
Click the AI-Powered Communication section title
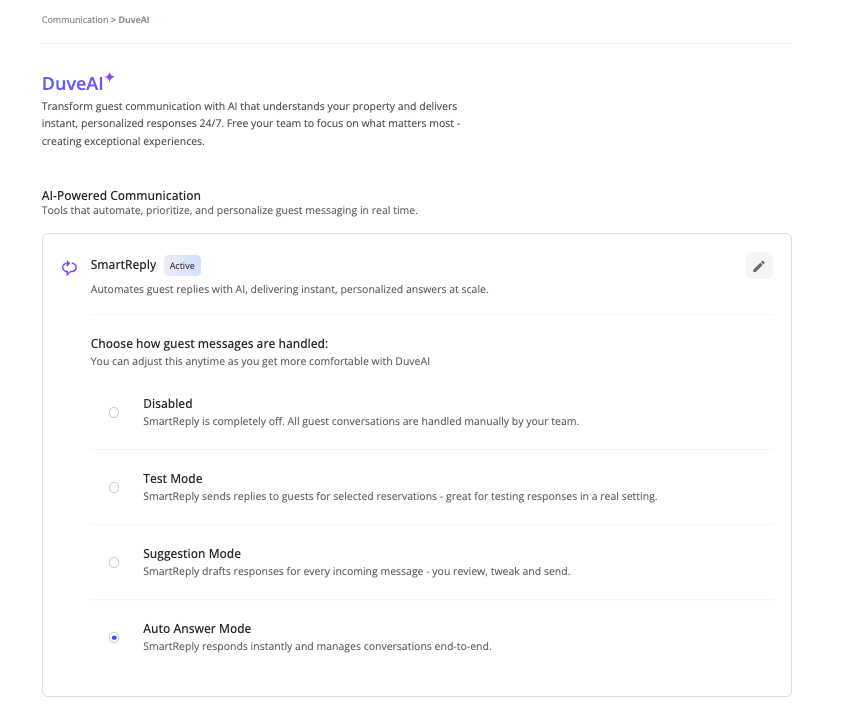(120, 195)
